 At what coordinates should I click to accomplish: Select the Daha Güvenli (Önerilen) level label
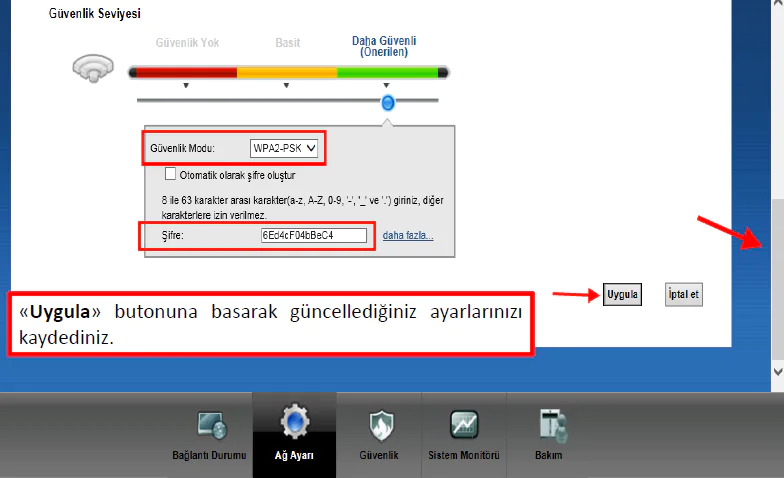point(384,46)
